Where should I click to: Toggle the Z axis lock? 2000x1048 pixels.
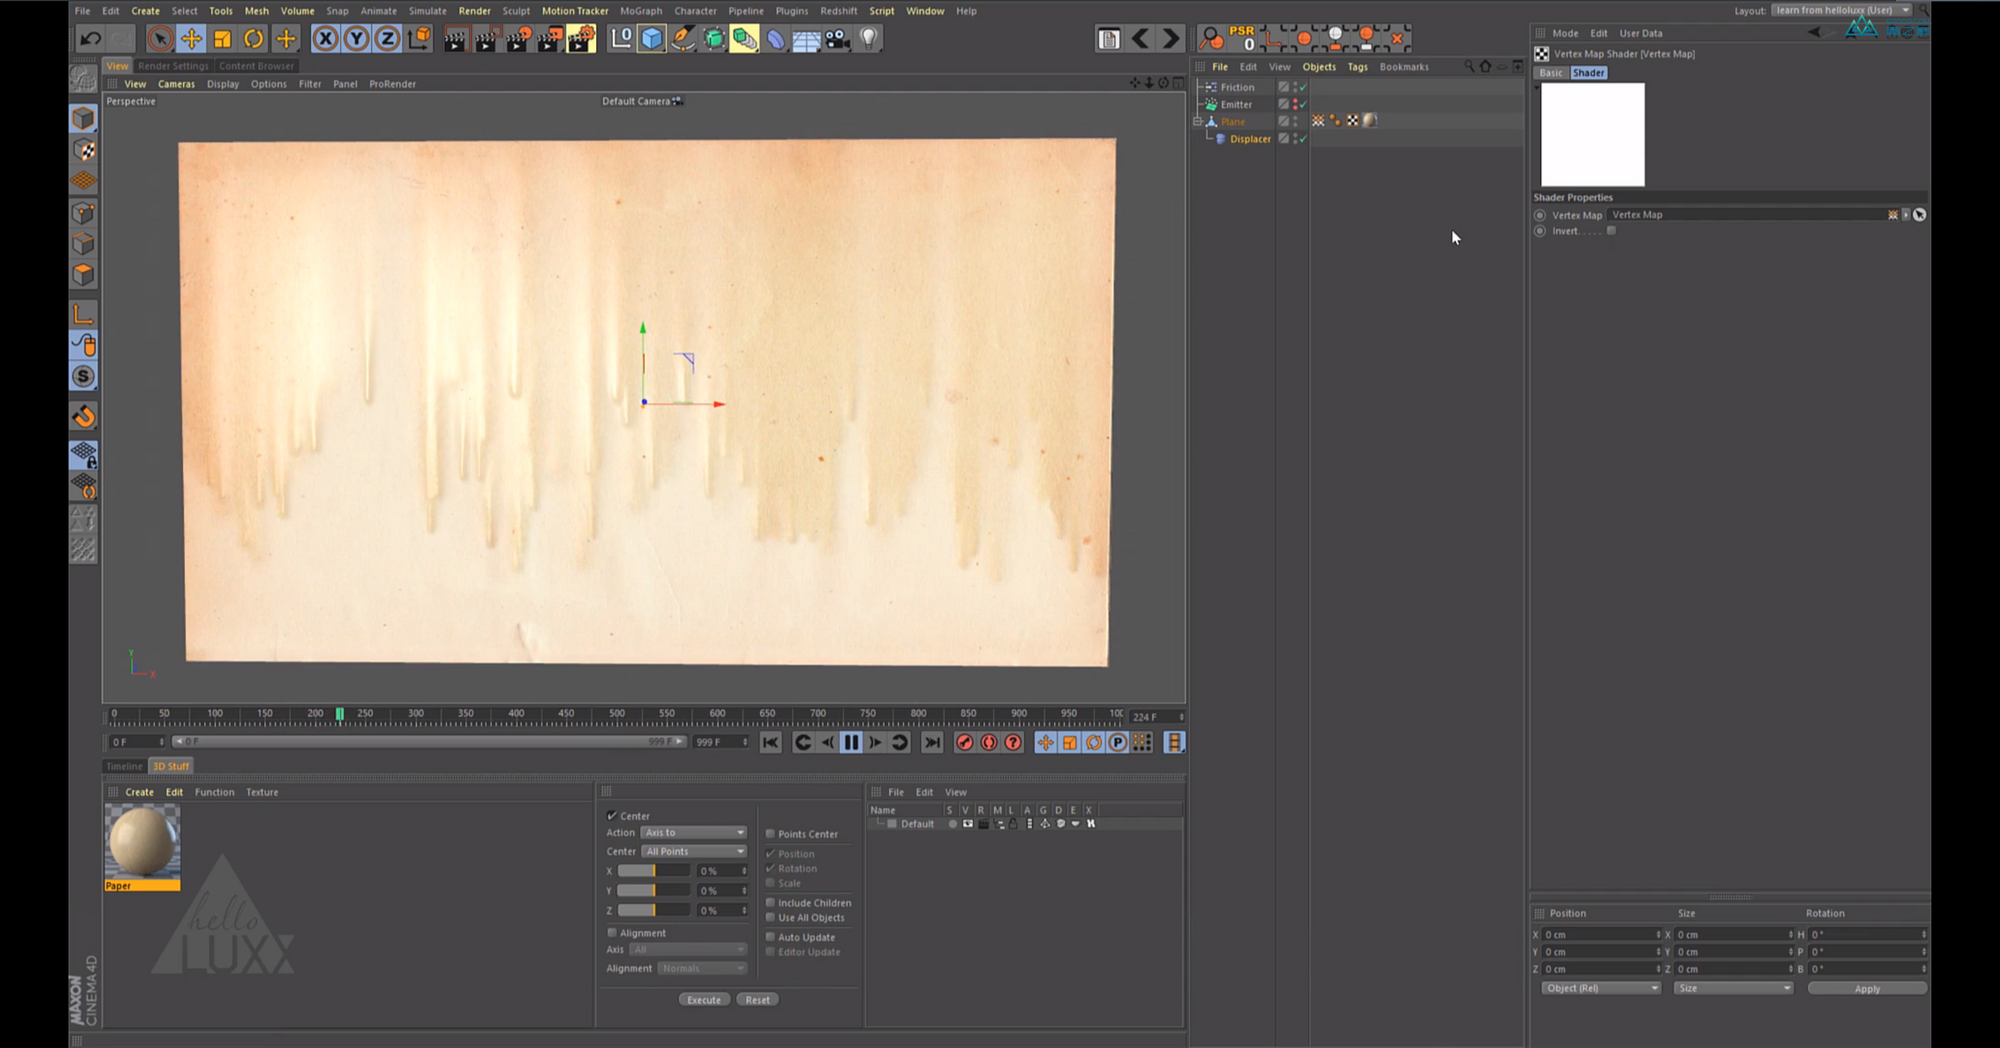point(387,39)
